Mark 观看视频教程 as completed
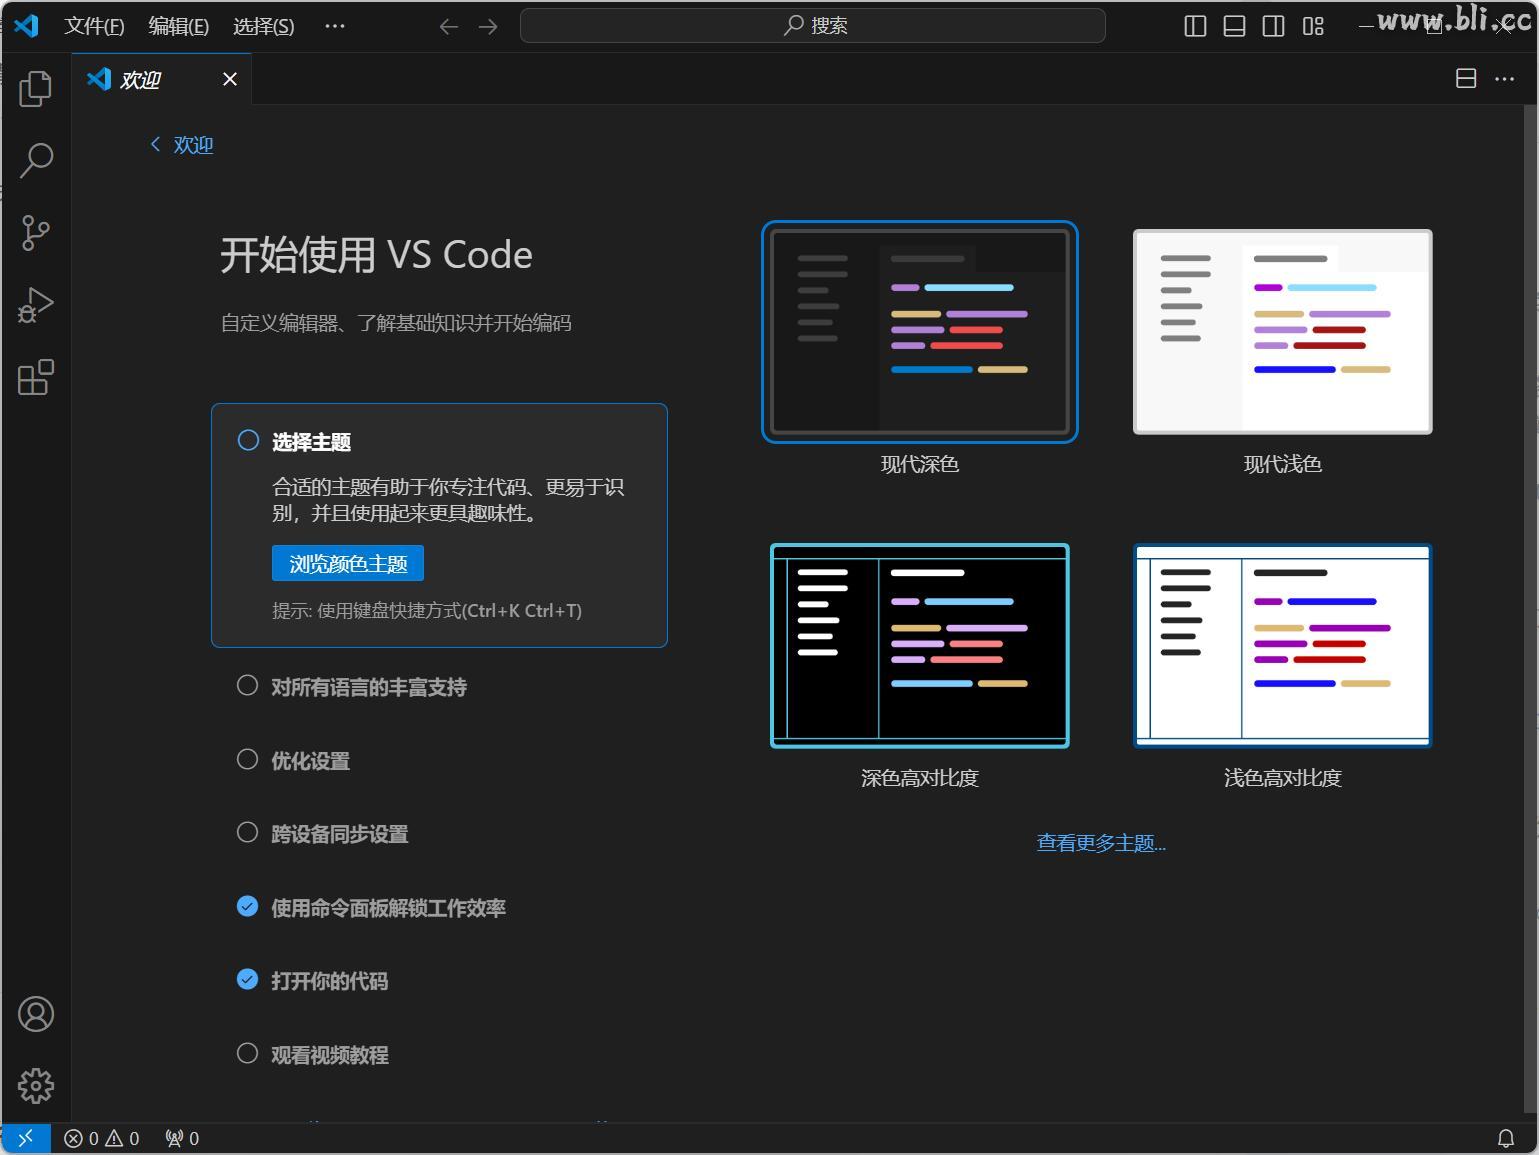 247,1052
